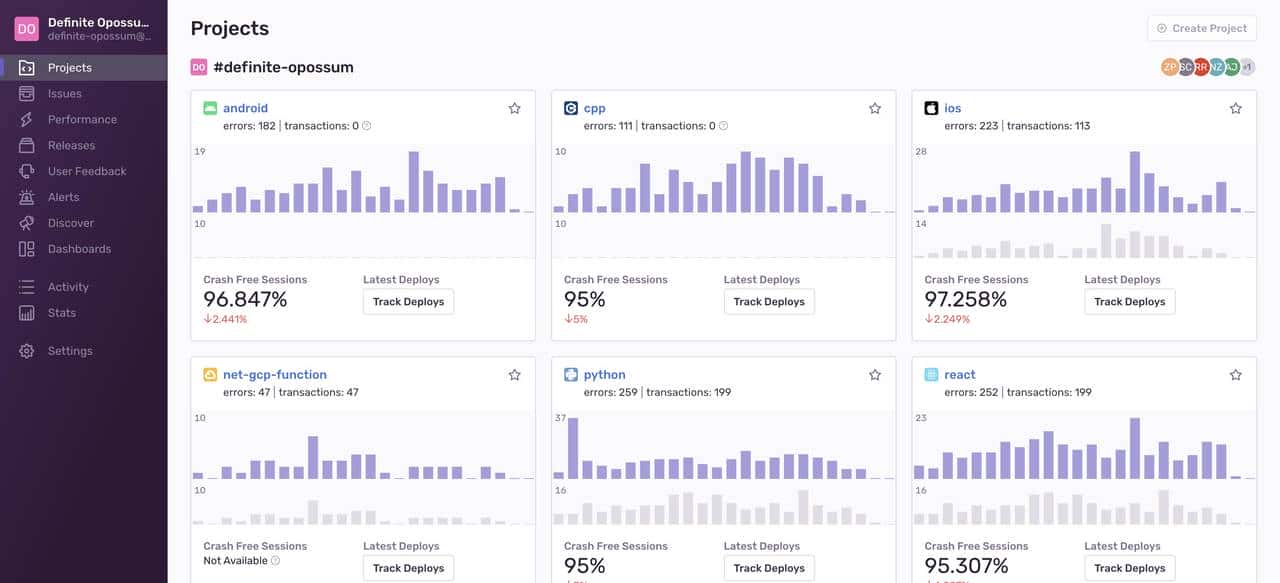
Task: Expand the +1 team members avatar list
Action: click(x=1247, y=67)
